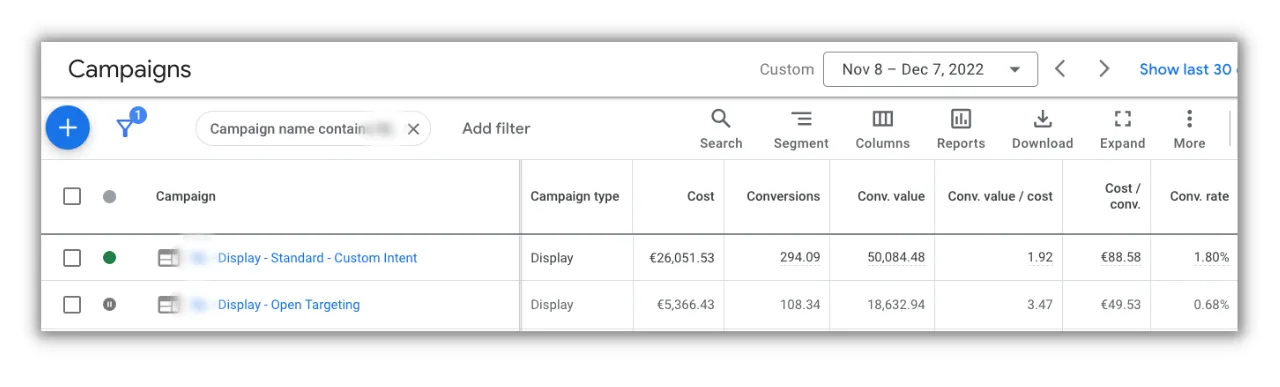Open Search in the table toolbar

click(721, 130)
